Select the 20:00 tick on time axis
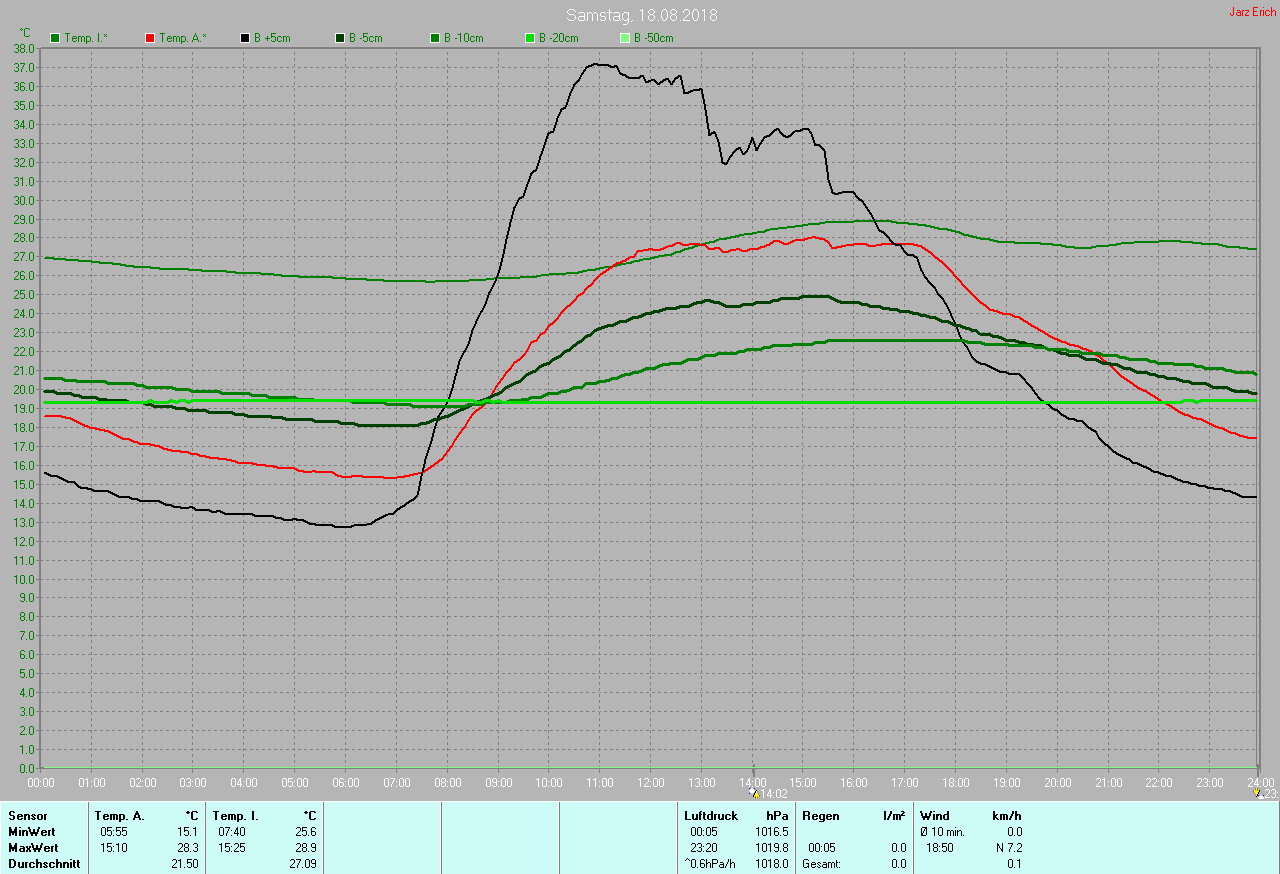Image resolution: width=1280 pixels, height=874 pixels. click(x=1058, y=782)
